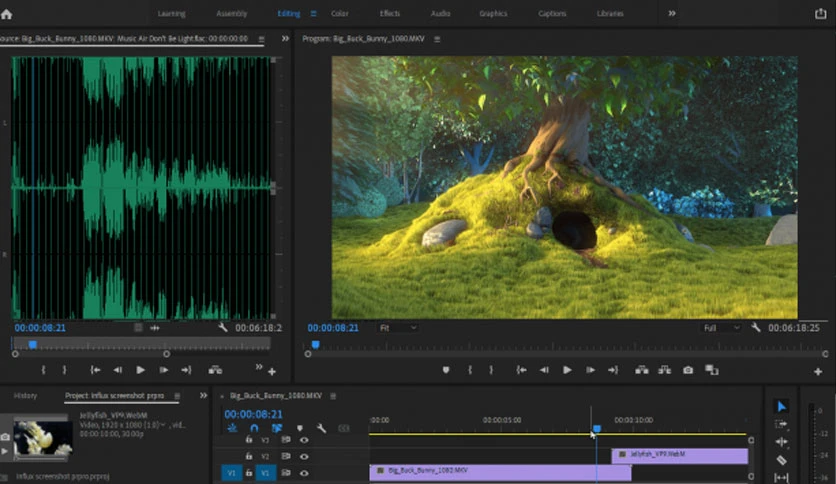Open the Captions workspace
Image resolution: width=836 pixels, height=484 pixels.
coord(552,14)
